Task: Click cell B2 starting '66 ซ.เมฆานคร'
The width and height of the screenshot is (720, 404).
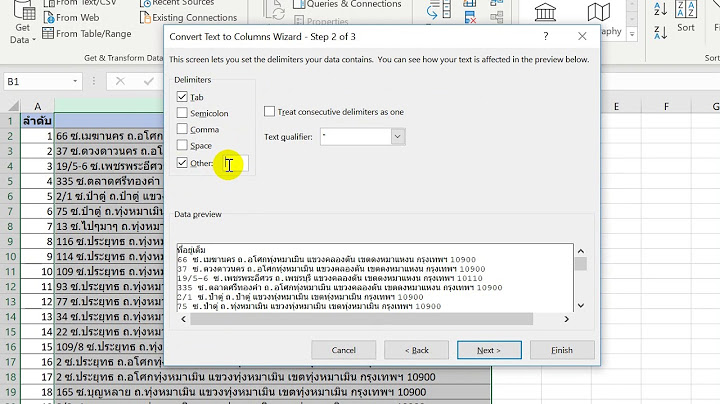Action: [x=109, y=136]
